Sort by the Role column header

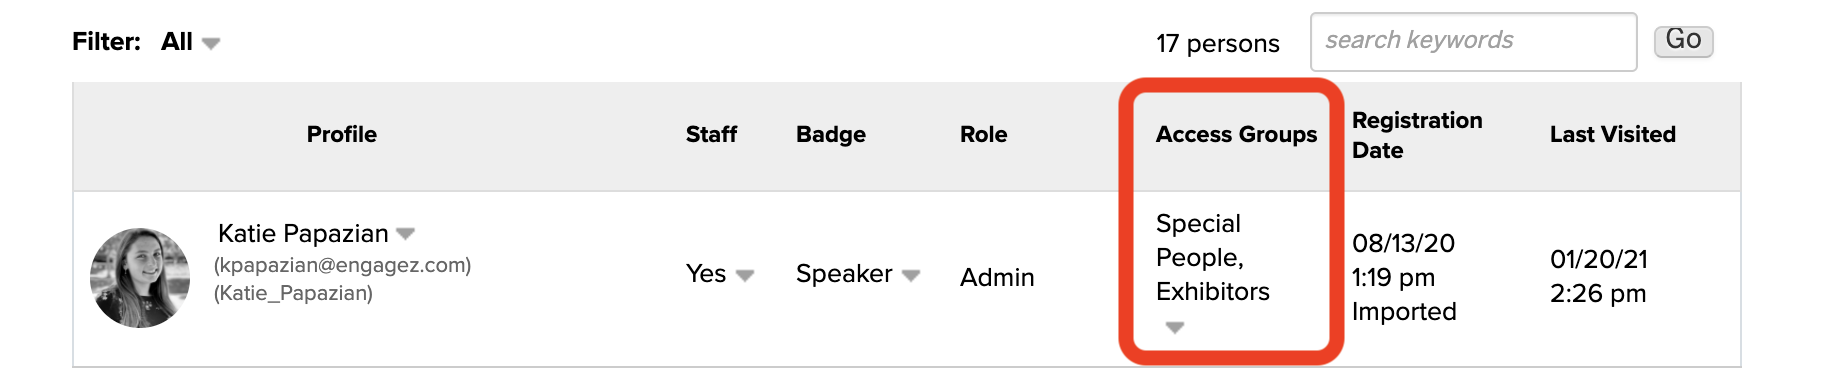pyautogui.click(x=983, y=134)
